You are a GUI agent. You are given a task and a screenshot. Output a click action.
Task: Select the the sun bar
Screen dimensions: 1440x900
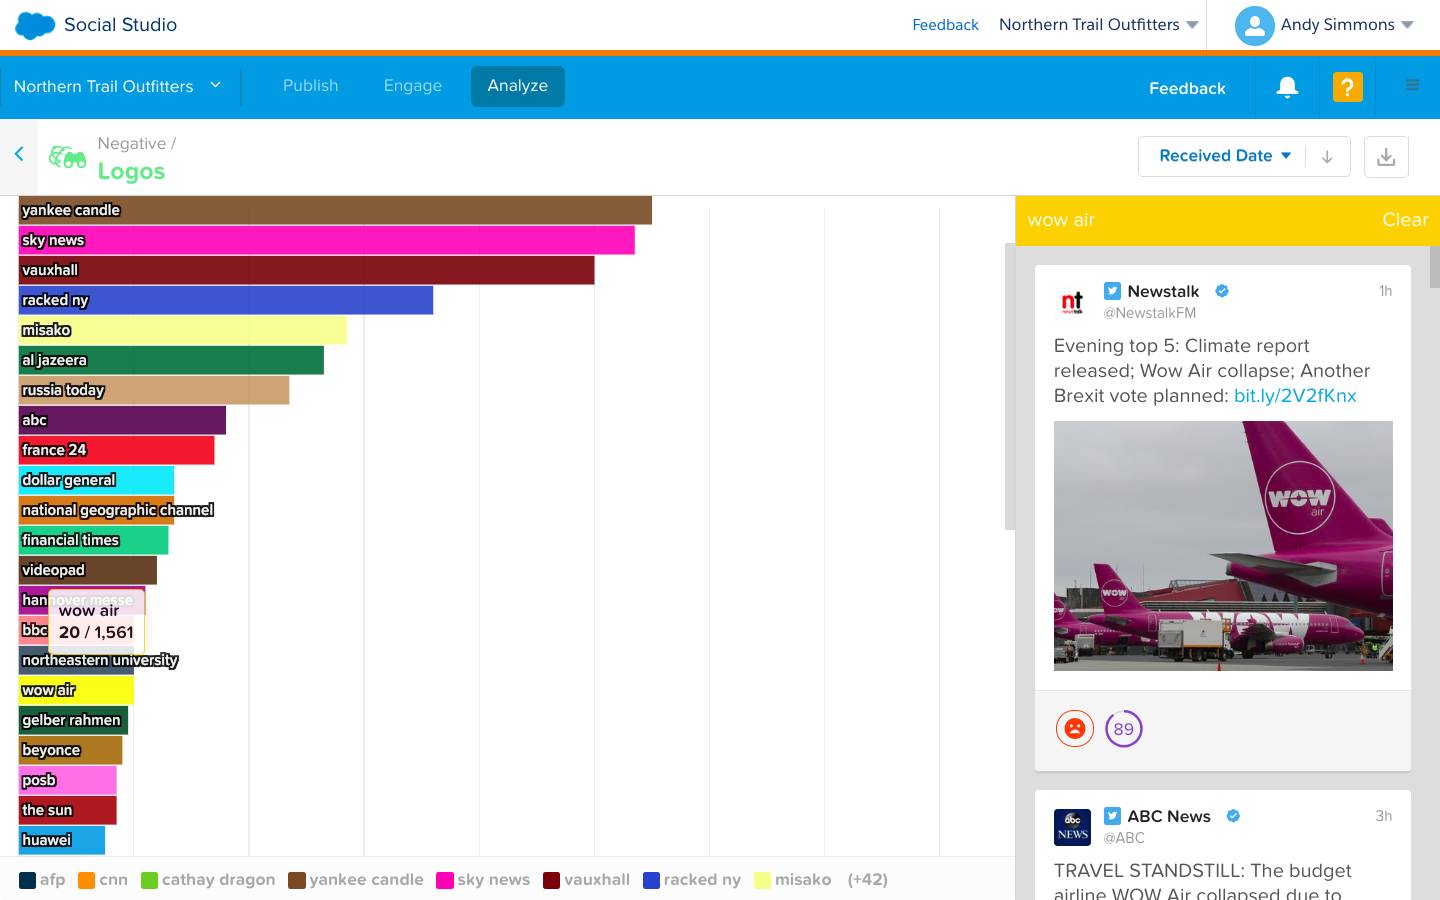pos(68,810)
